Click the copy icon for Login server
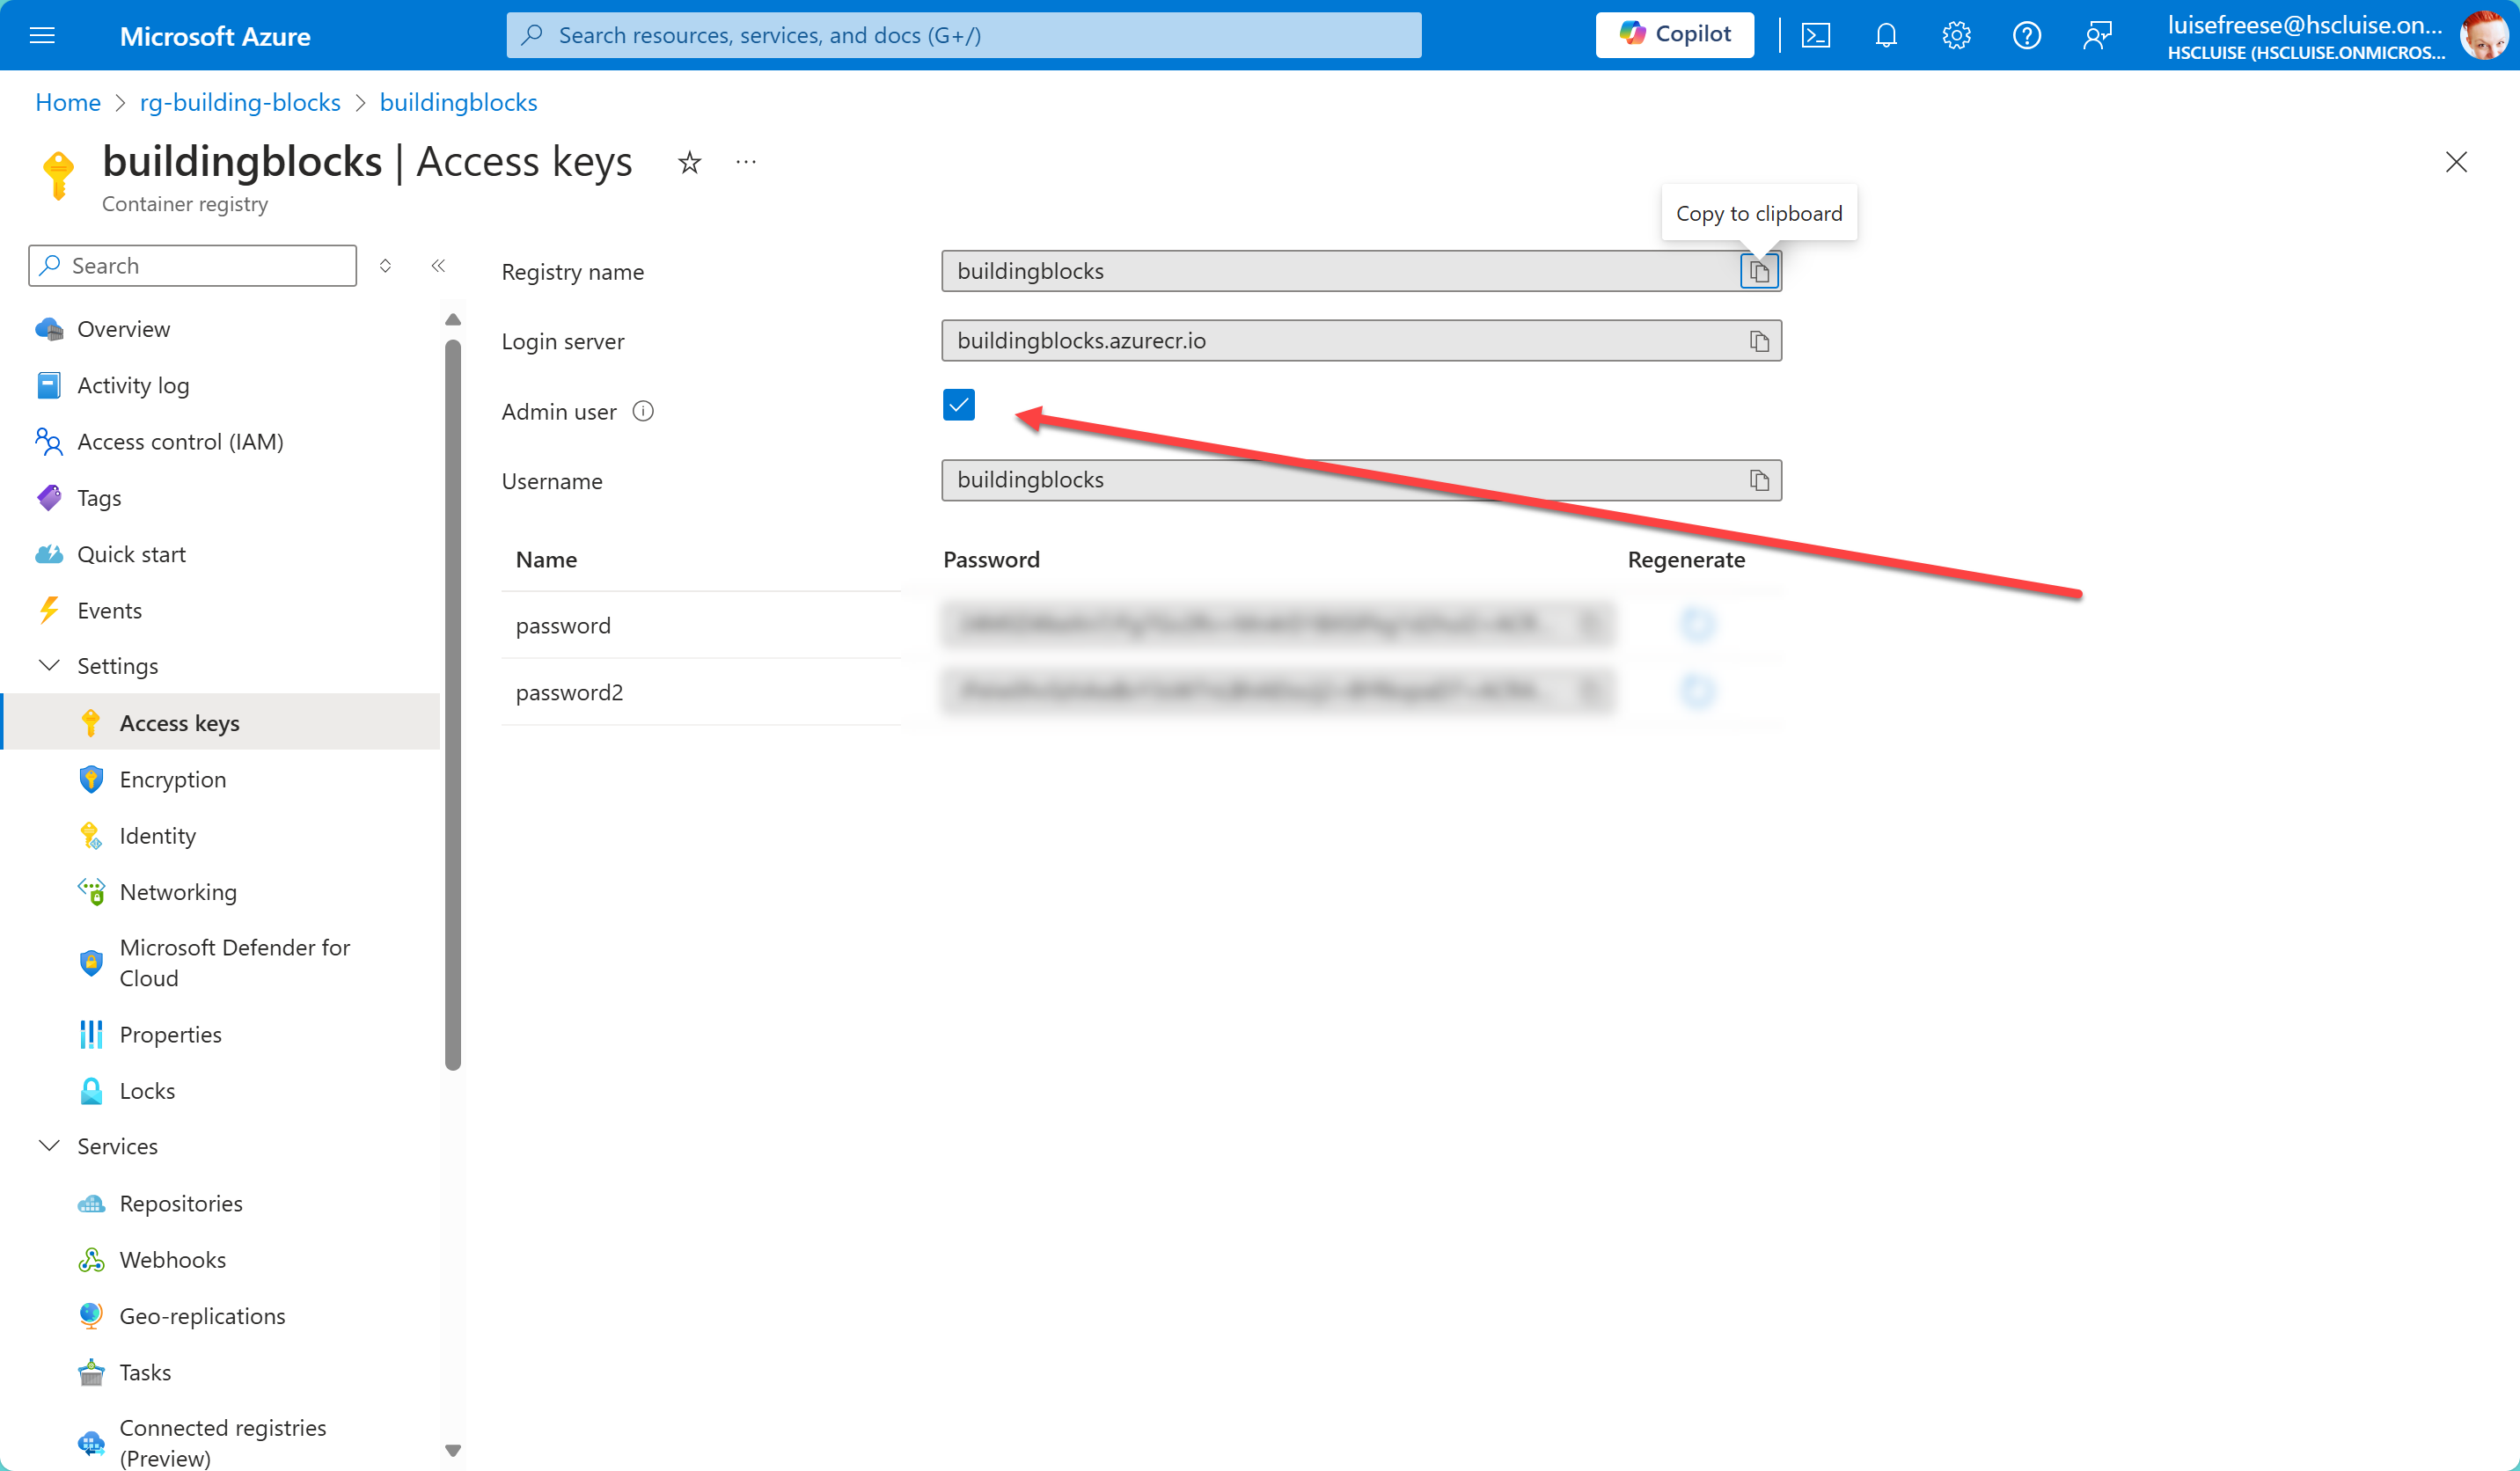The height and width of the screenshot is (1471, 2520). [x=1758, y=341]
